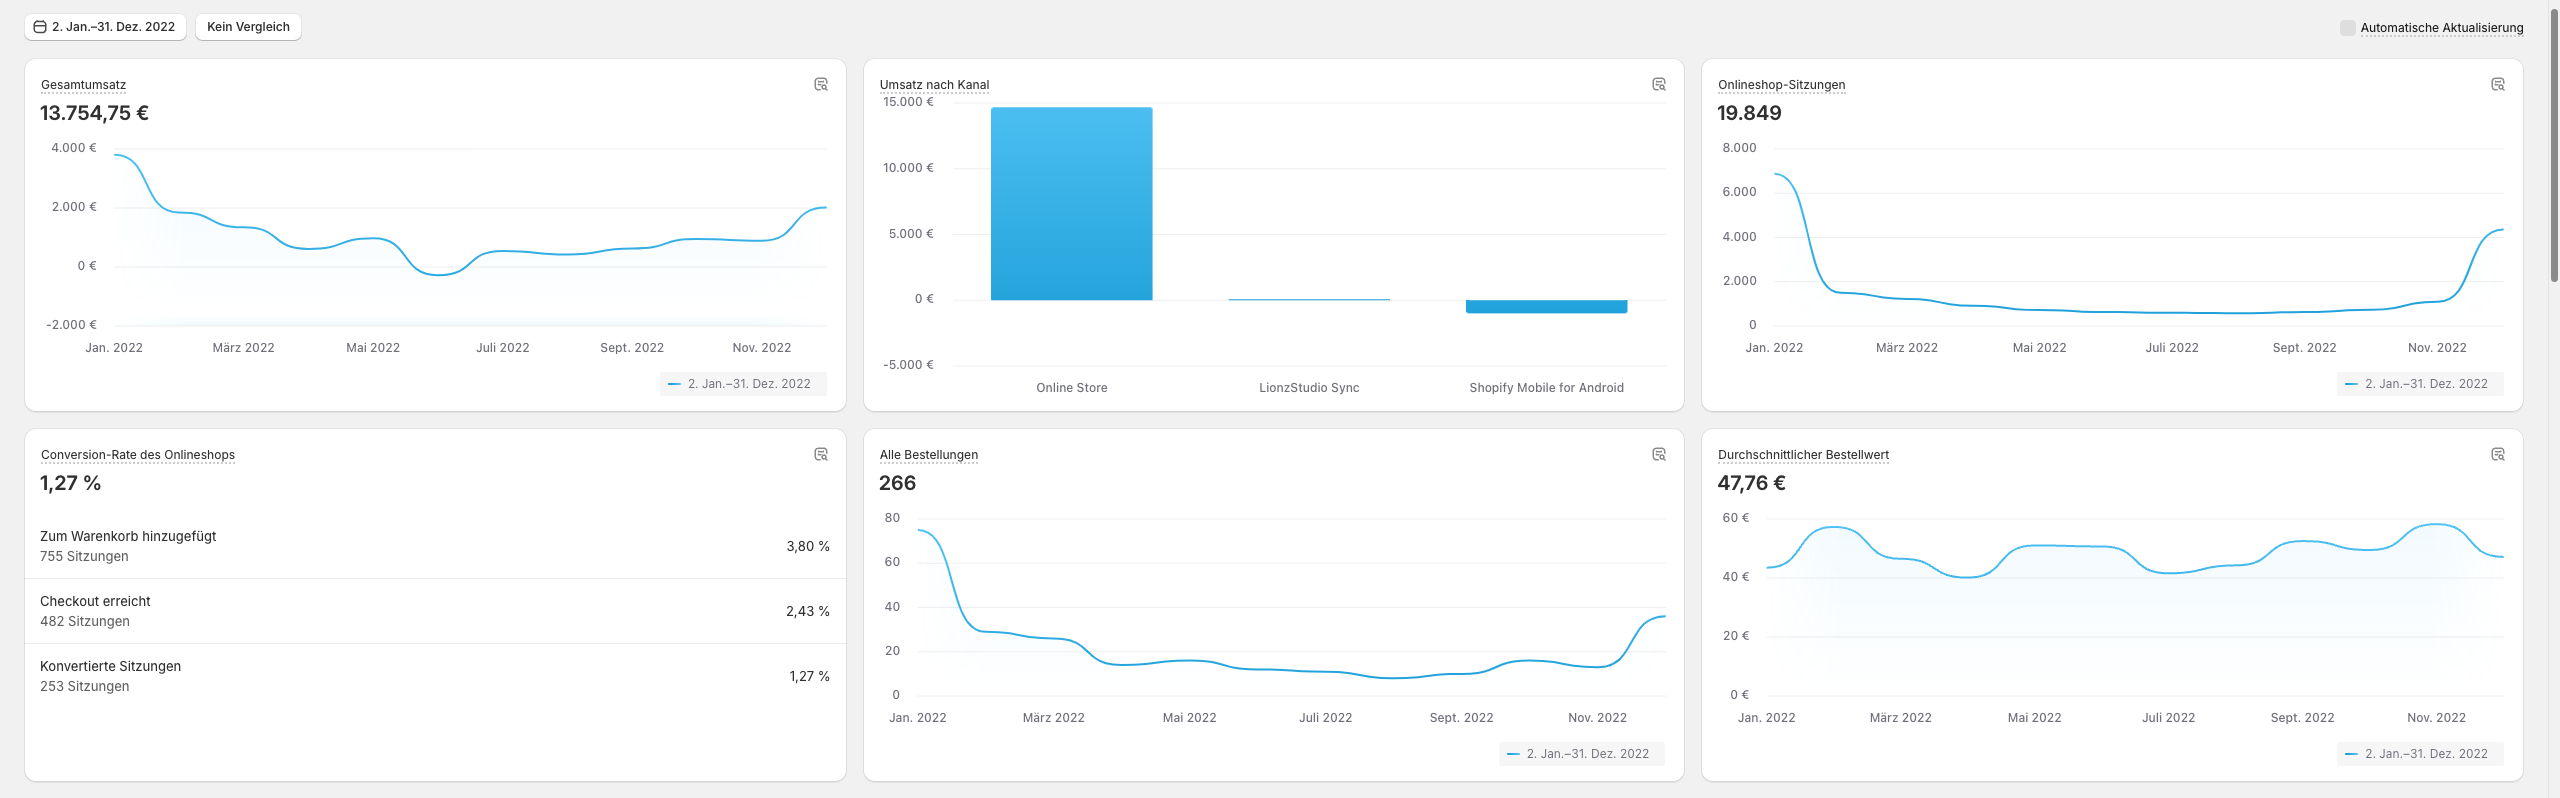The image size is (2560, 798).
Task: Open report icon on Onlineshop-Sitzungen card
Action: point(2497,85)
